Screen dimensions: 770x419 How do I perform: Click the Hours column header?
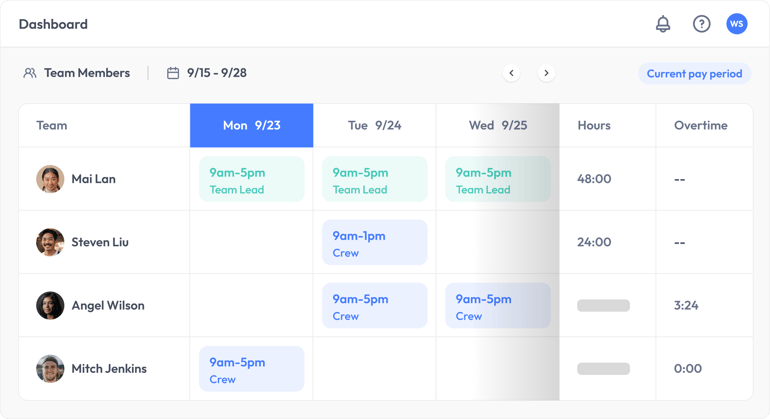[x=594, y=125]
